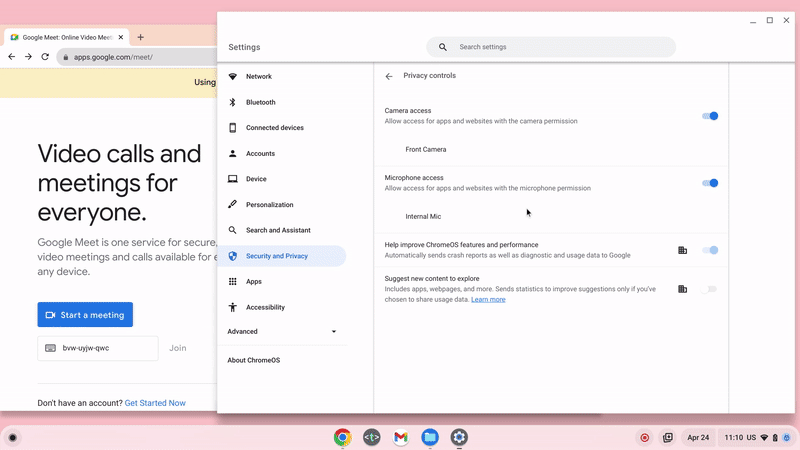Click into Search settings field
800x450 pixels.
click(551, 47)
